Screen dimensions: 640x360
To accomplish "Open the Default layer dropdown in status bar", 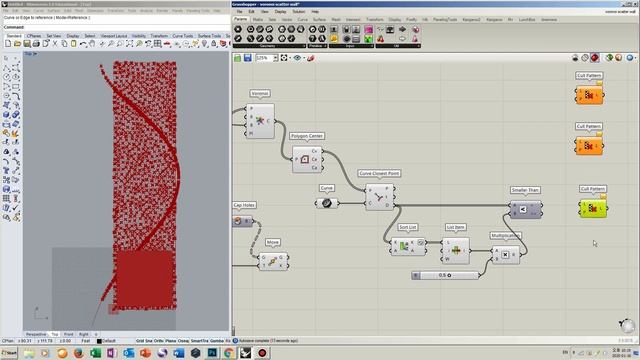I will point(107,341).
